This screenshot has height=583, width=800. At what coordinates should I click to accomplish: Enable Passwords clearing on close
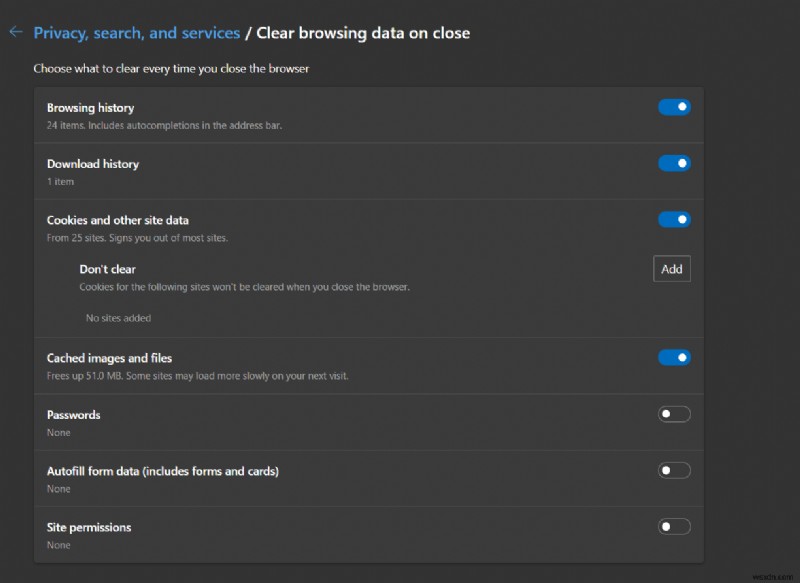[674, 413]
